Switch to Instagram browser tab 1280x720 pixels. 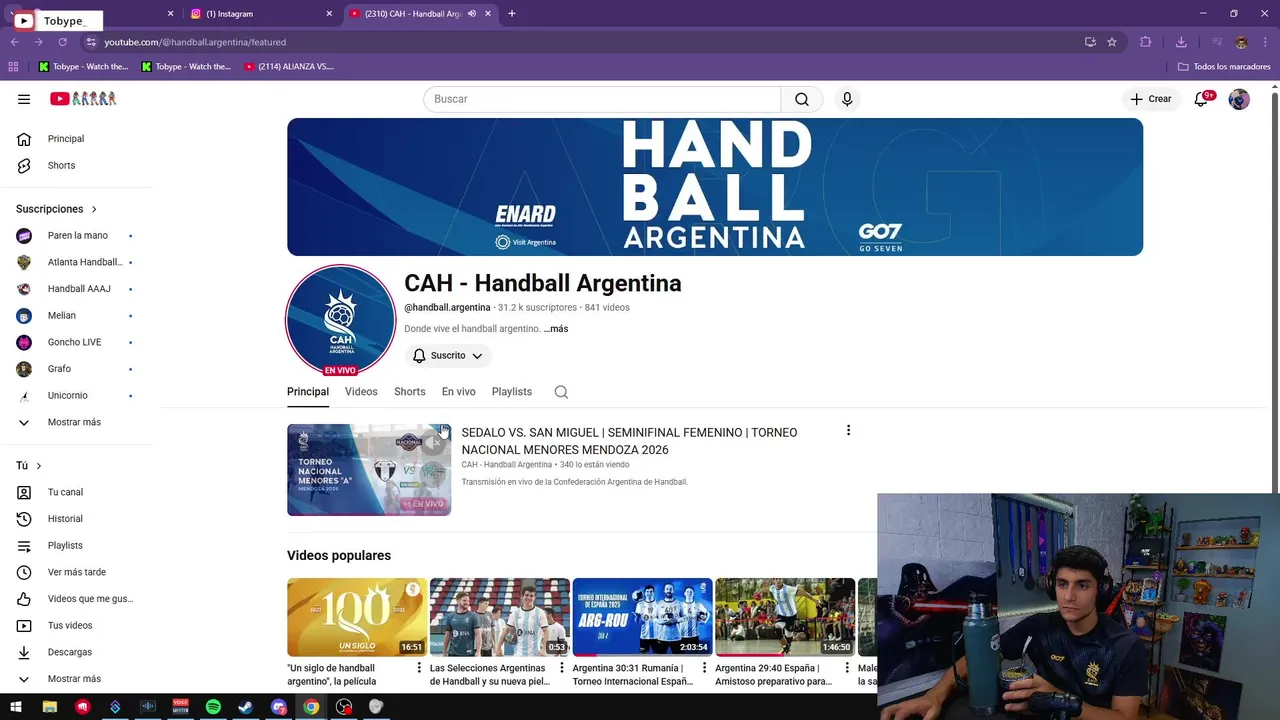(x=260, y=14)
